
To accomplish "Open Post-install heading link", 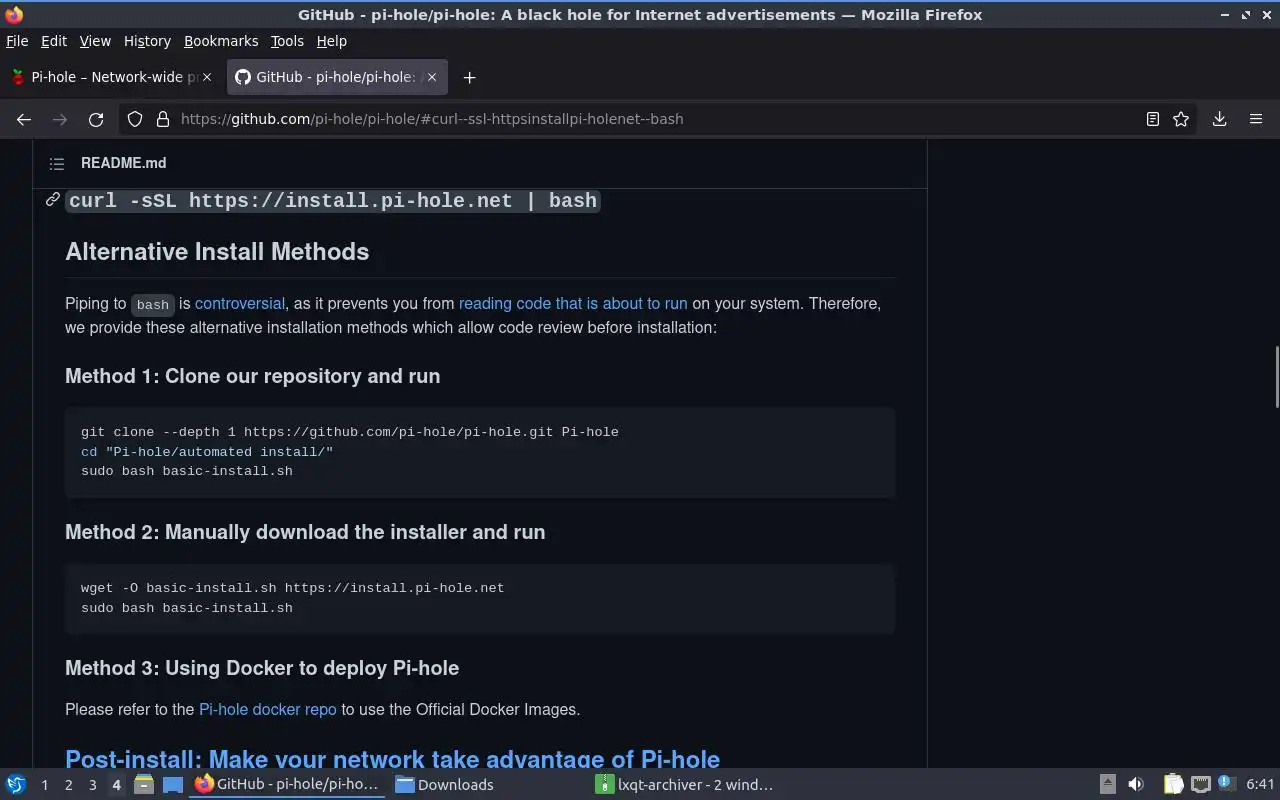I will point(392,759).
